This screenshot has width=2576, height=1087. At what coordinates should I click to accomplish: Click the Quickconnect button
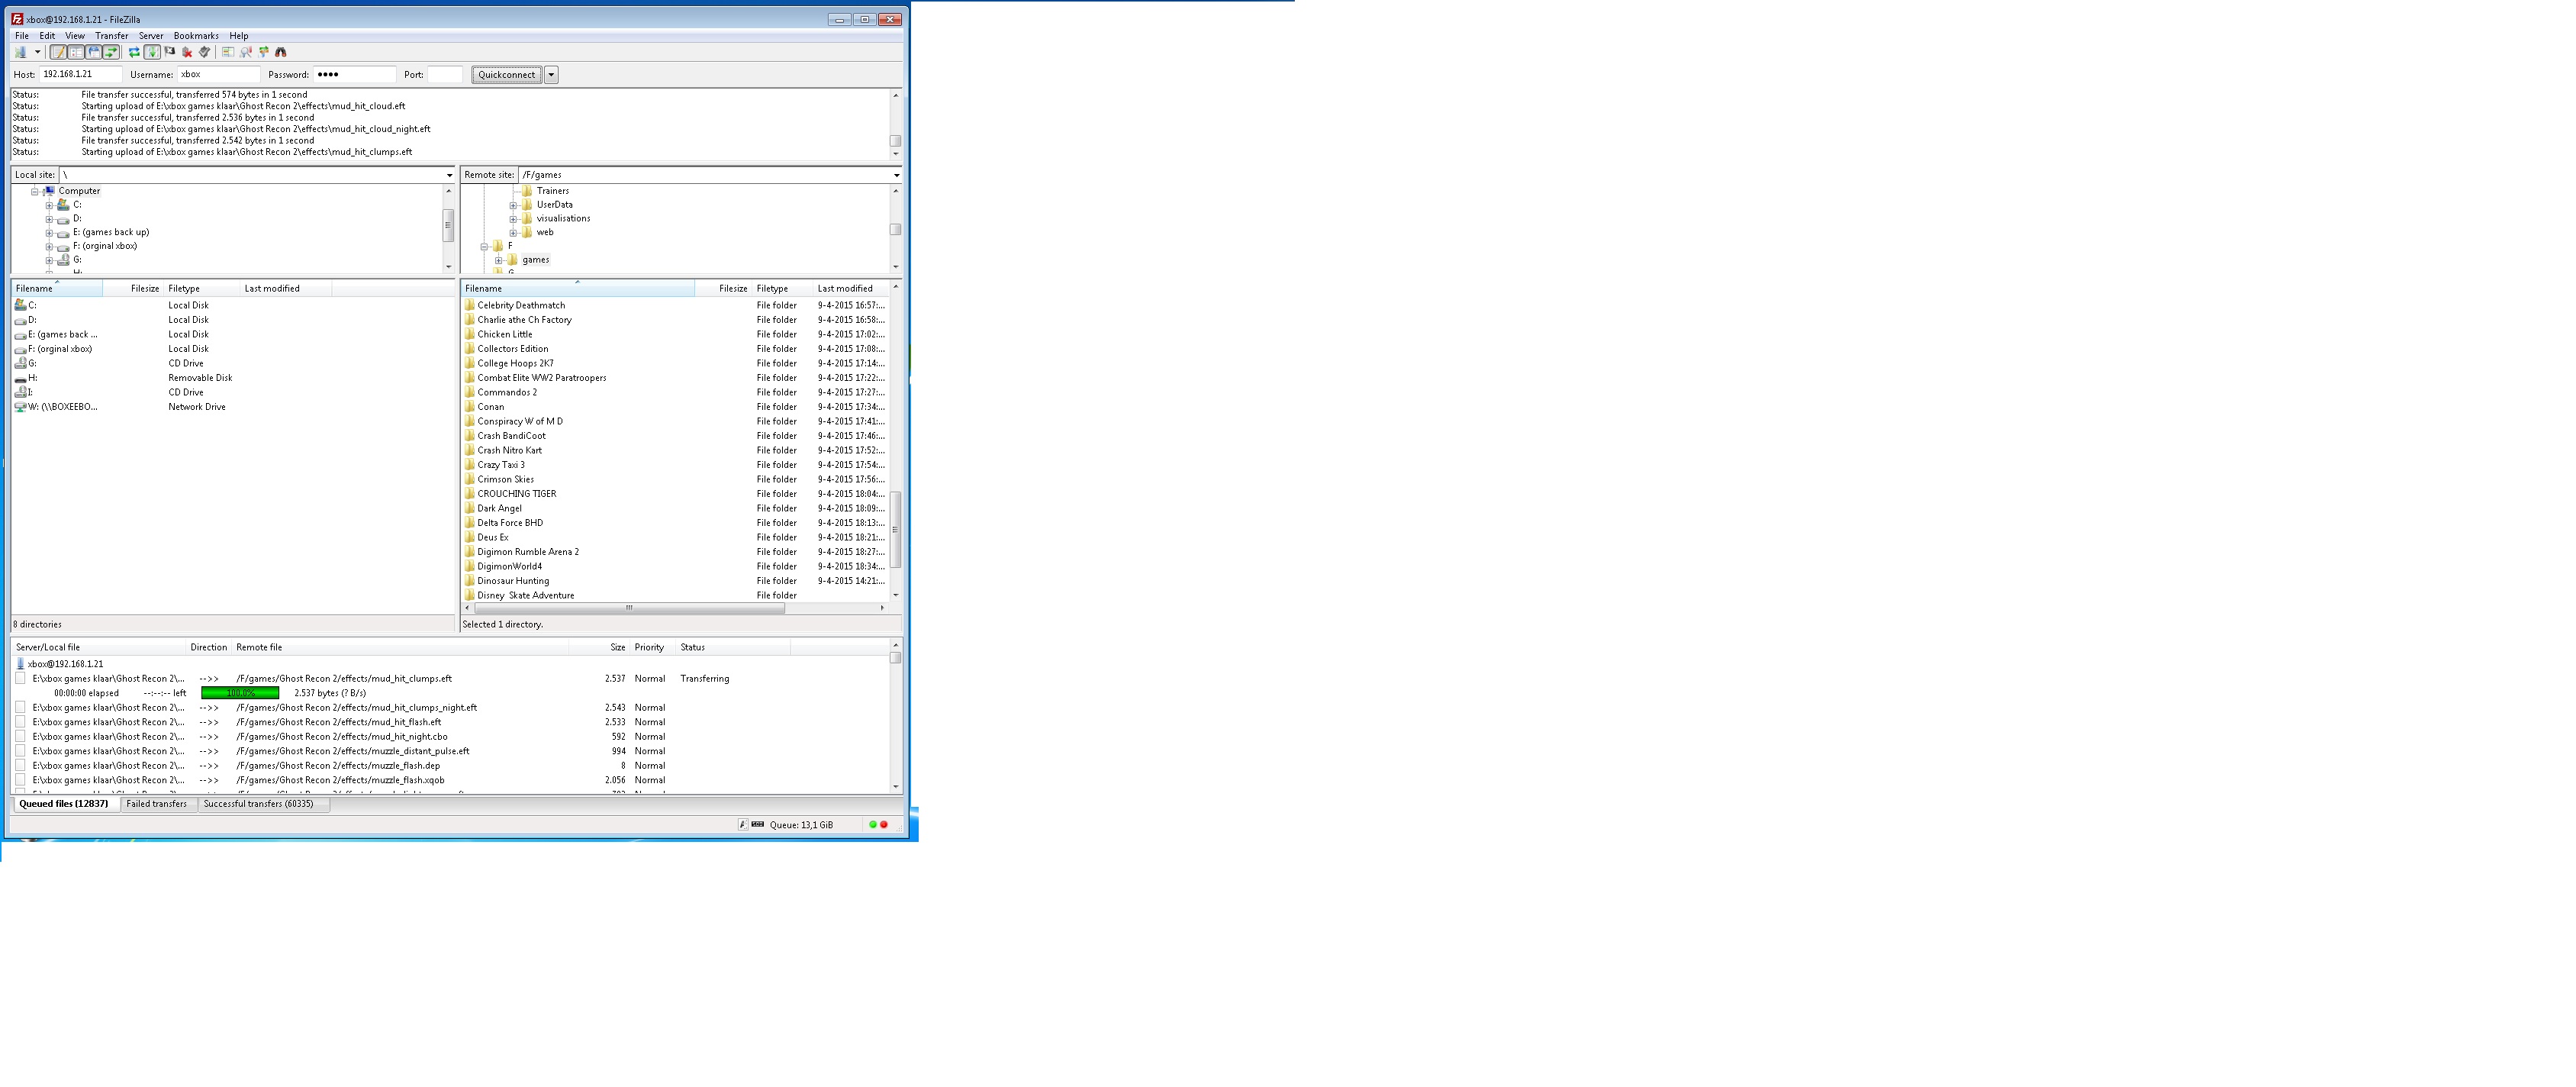(x=506, y=75)
